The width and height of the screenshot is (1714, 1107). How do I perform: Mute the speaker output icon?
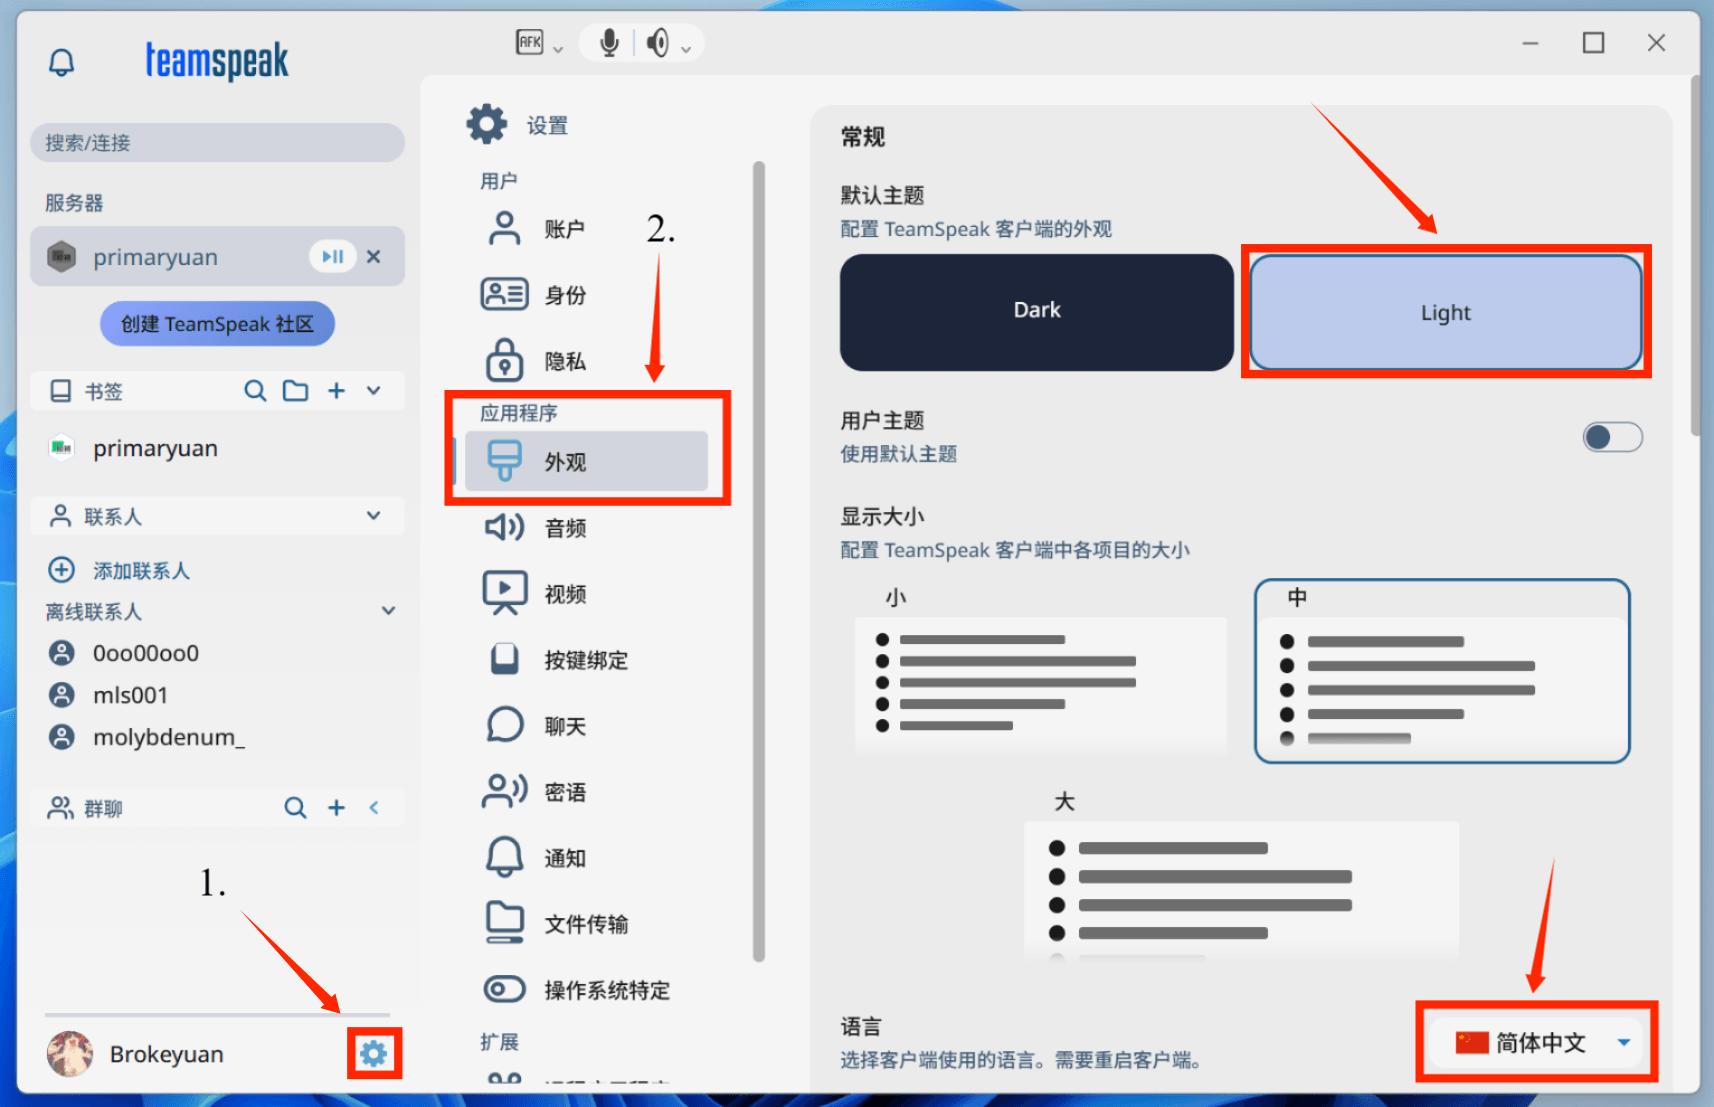coord(657,43)
